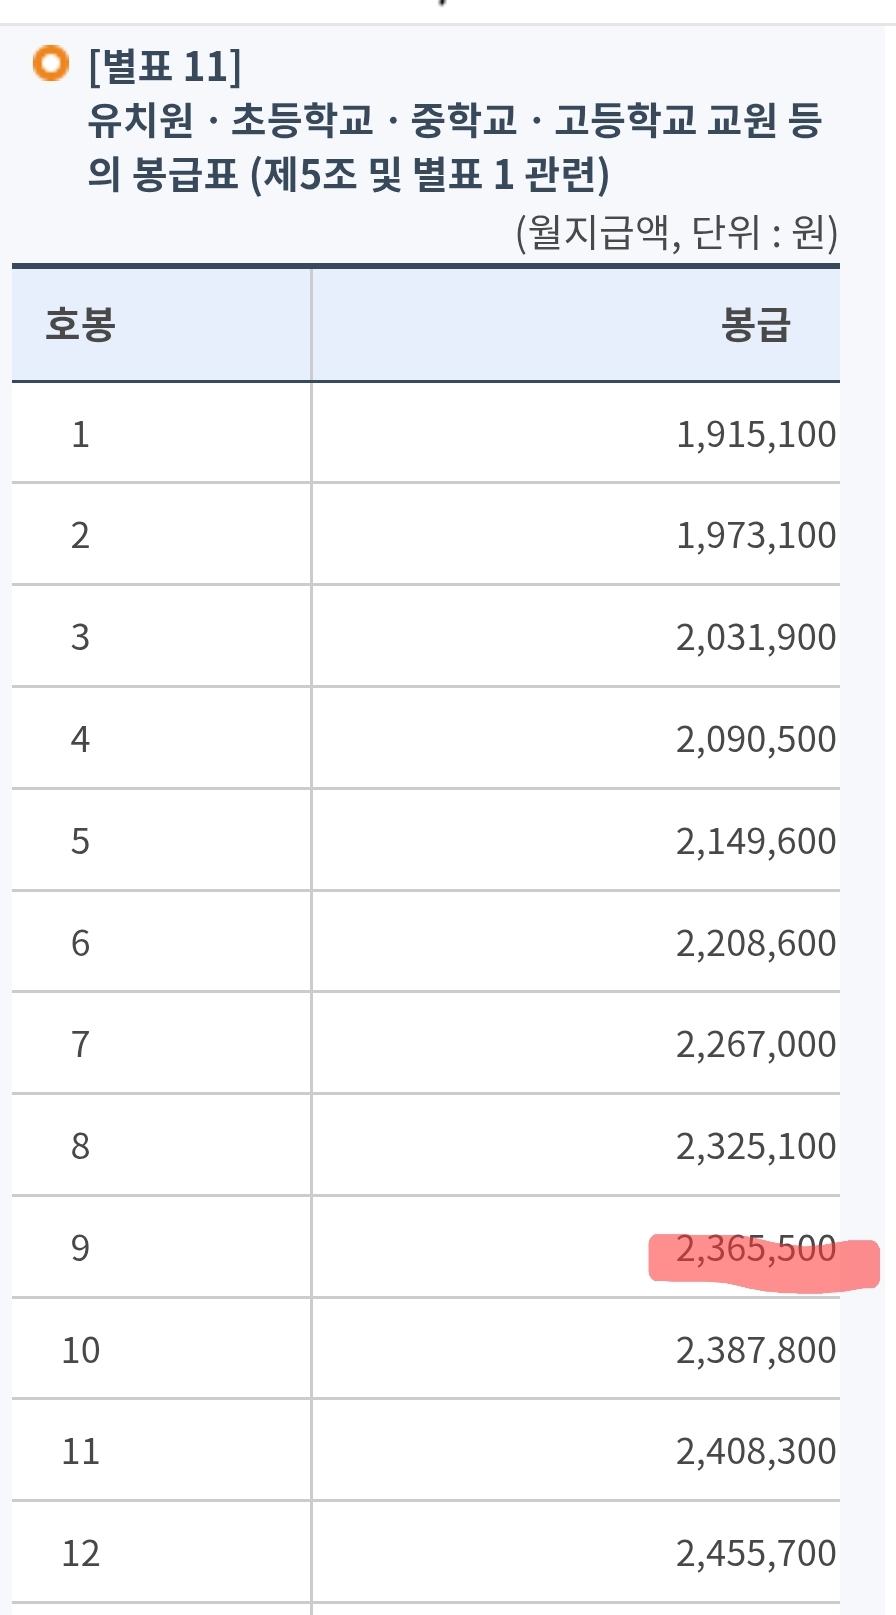Click the 호봉 9 row number
This screenshot has width=896, height=1615.
tap(80, 1248)
